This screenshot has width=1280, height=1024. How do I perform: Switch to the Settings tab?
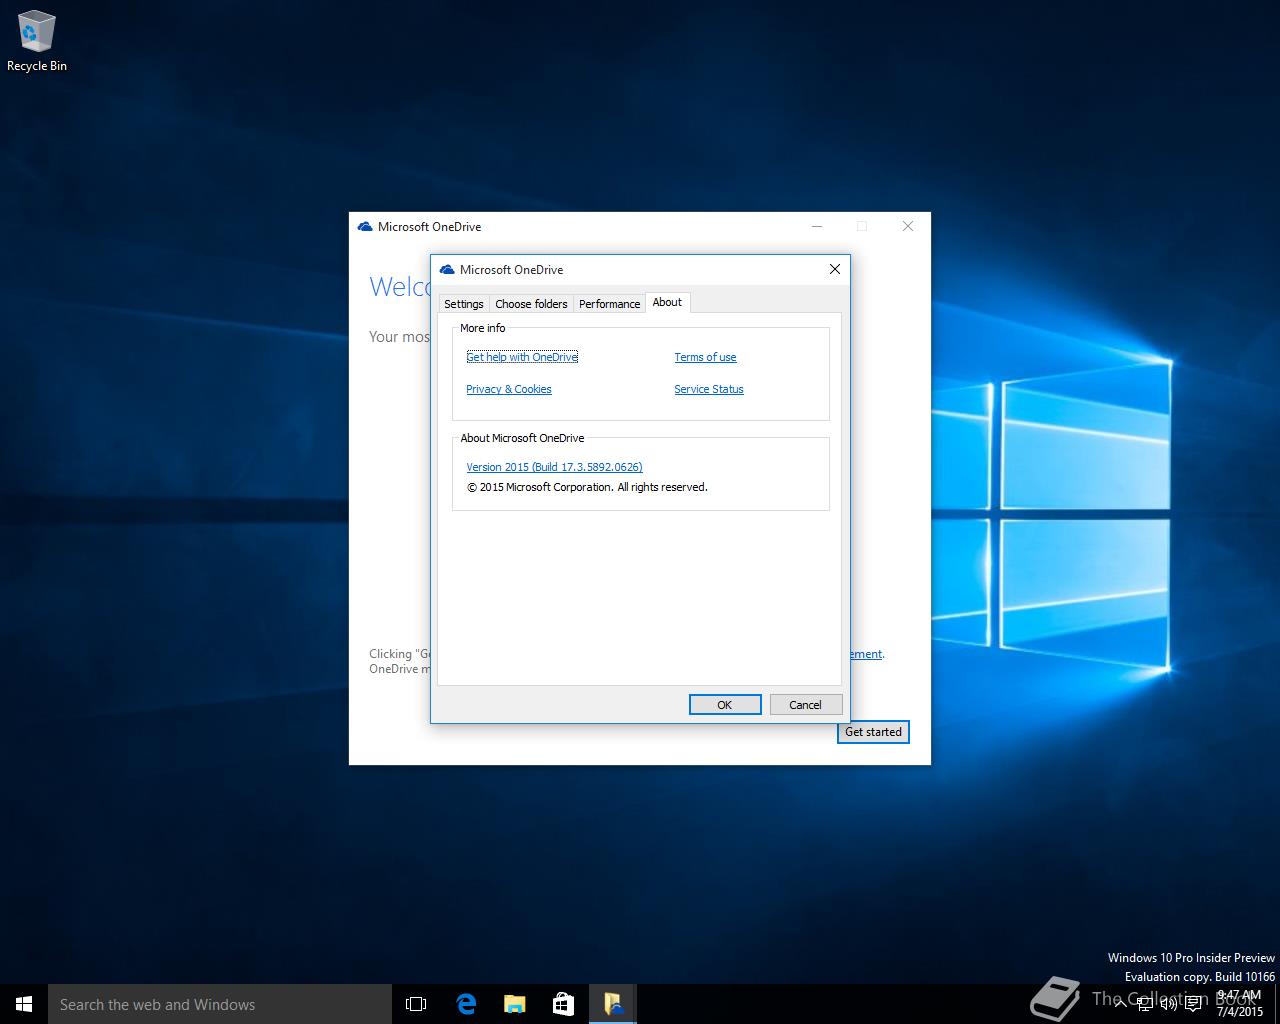tap(464, 304)
